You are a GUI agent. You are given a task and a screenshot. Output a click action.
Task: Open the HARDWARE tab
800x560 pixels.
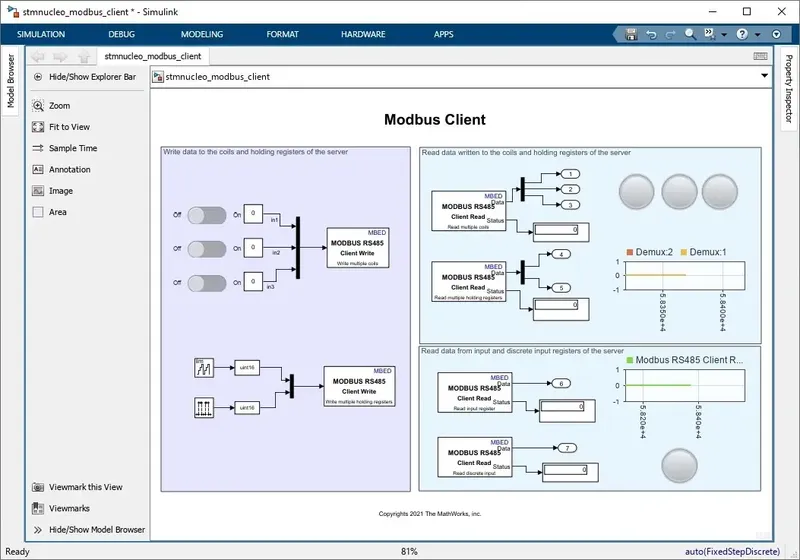coord(363,34)
